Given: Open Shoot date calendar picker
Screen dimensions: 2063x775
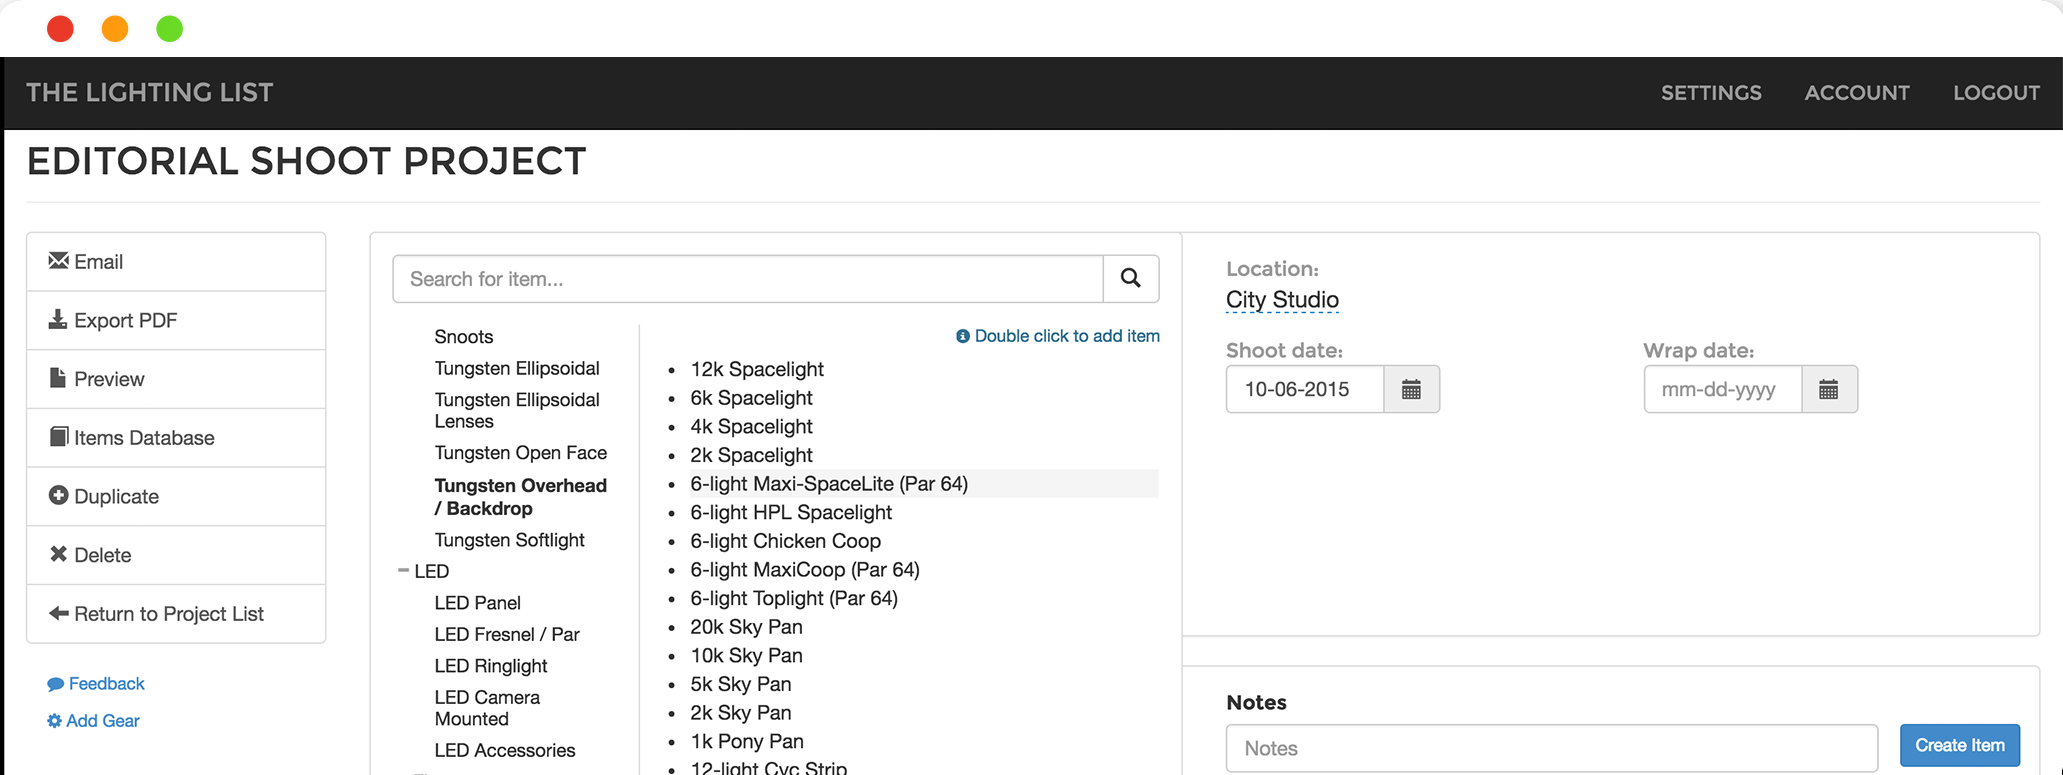Looking at the screenshot, I should coord(1411,389).
